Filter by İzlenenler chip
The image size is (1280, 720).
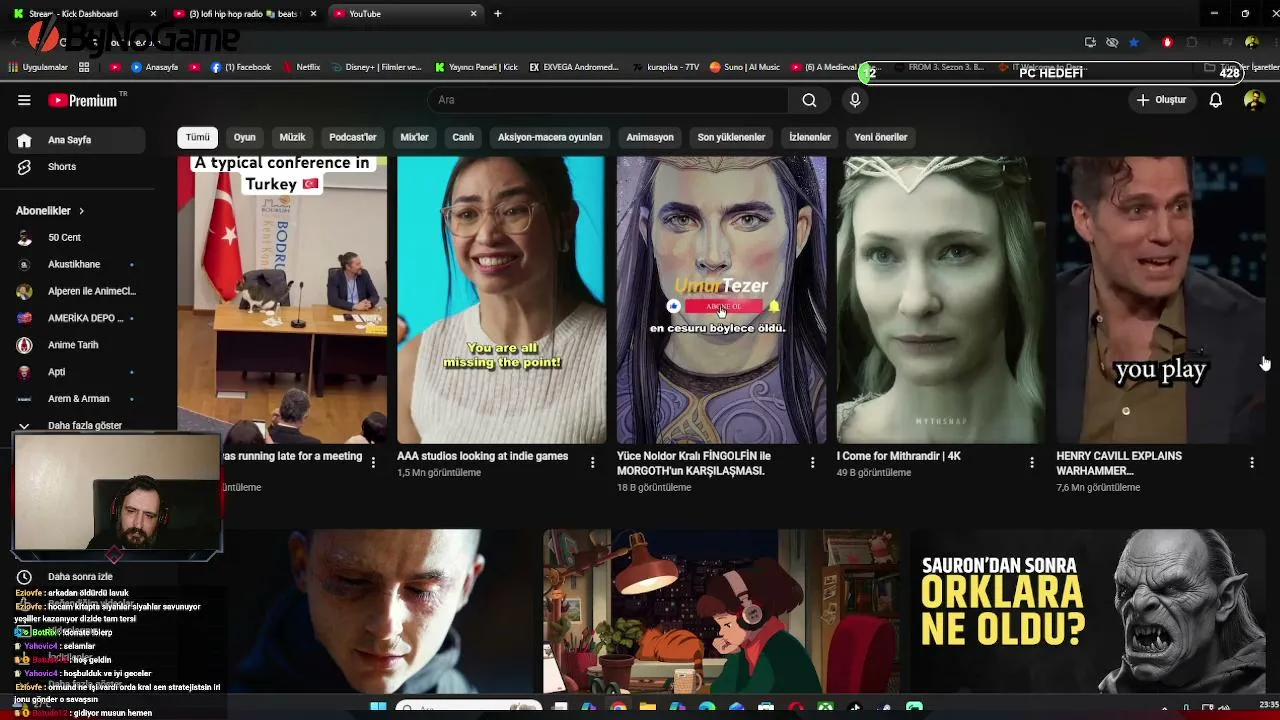[810, 137]
